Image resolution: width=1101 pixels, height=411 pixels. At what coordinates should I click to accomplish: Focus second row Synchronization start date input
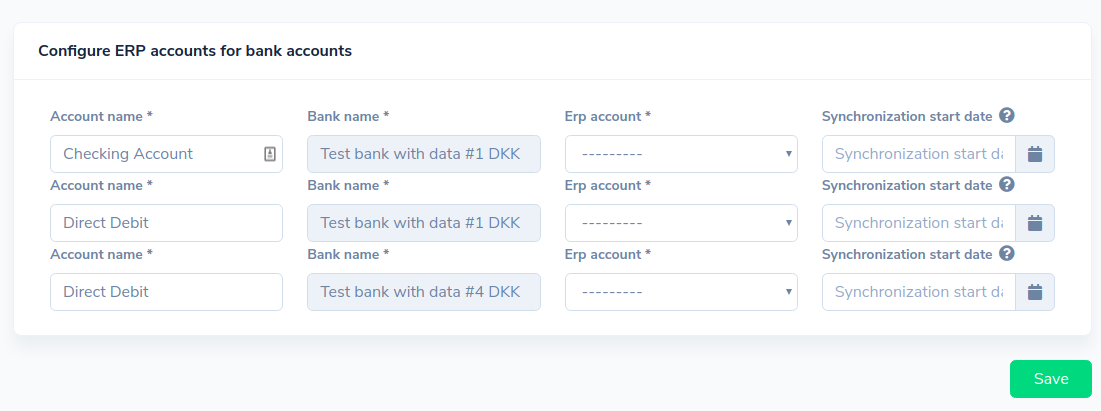click(x=918, y=223)
